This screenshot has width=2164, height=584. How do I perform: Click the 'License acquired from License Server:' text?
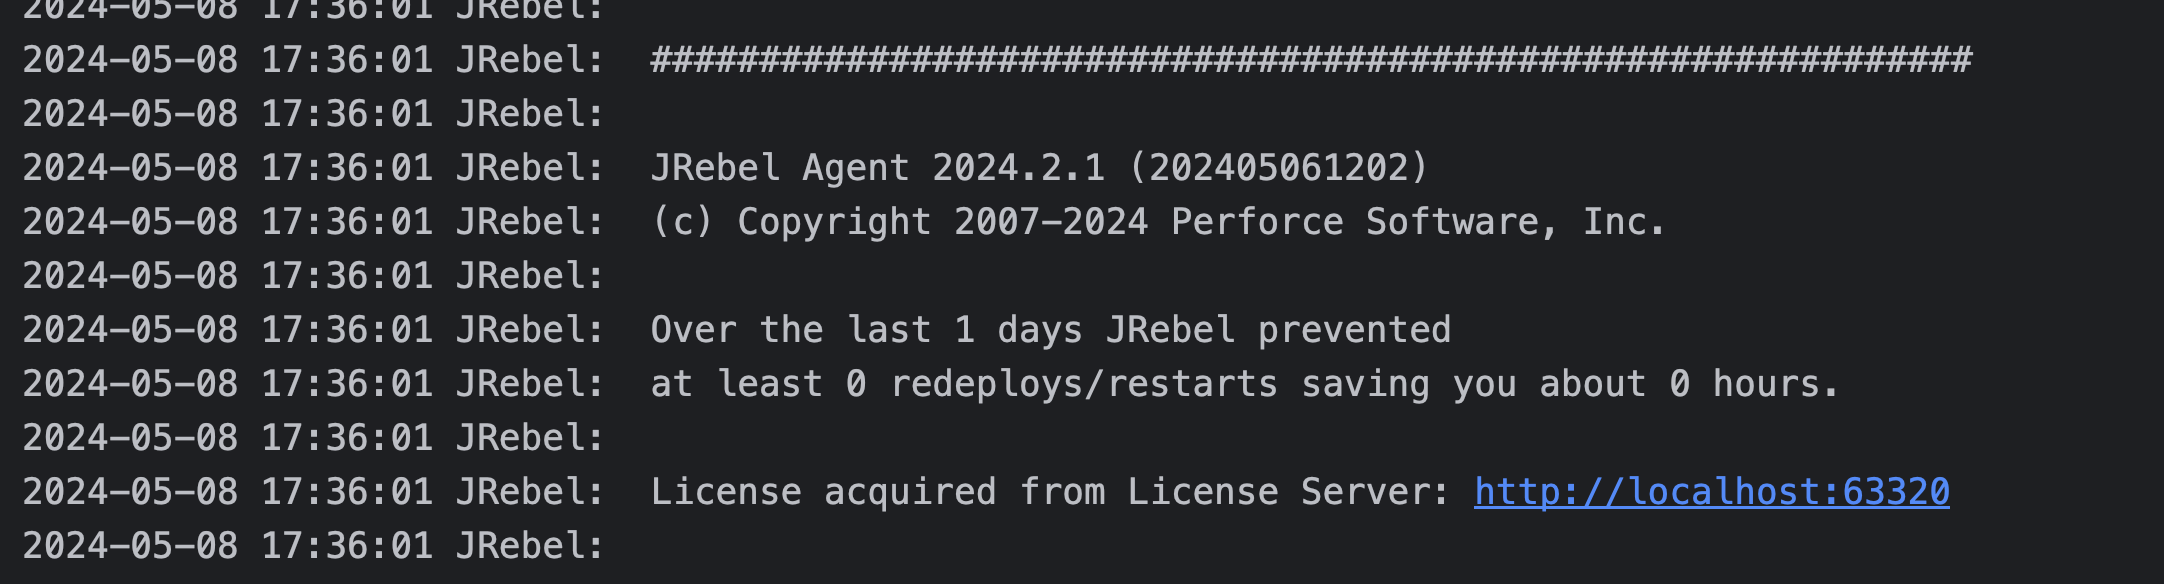pos(1050,492)
